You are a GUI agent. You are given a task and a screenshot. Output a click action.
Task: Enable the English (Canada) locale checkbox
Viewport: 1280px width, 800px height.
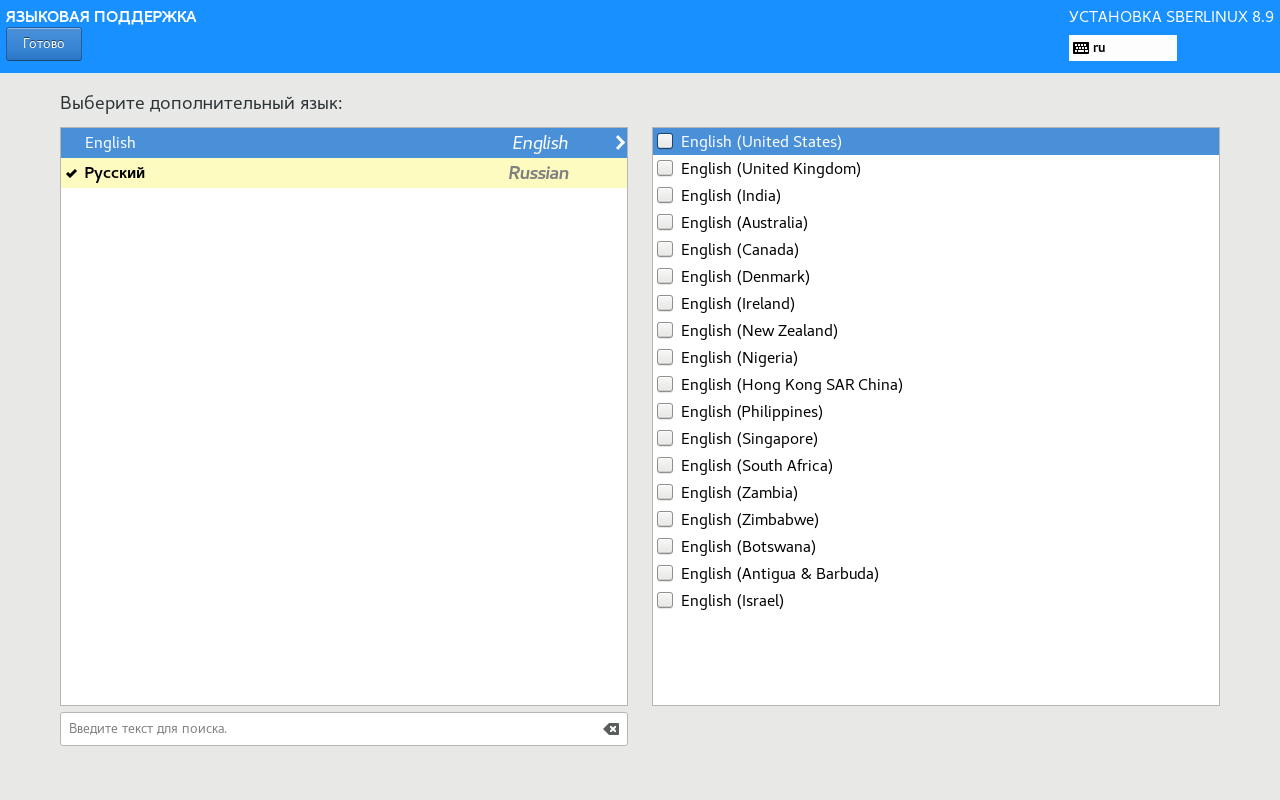[x=665, y=250]
